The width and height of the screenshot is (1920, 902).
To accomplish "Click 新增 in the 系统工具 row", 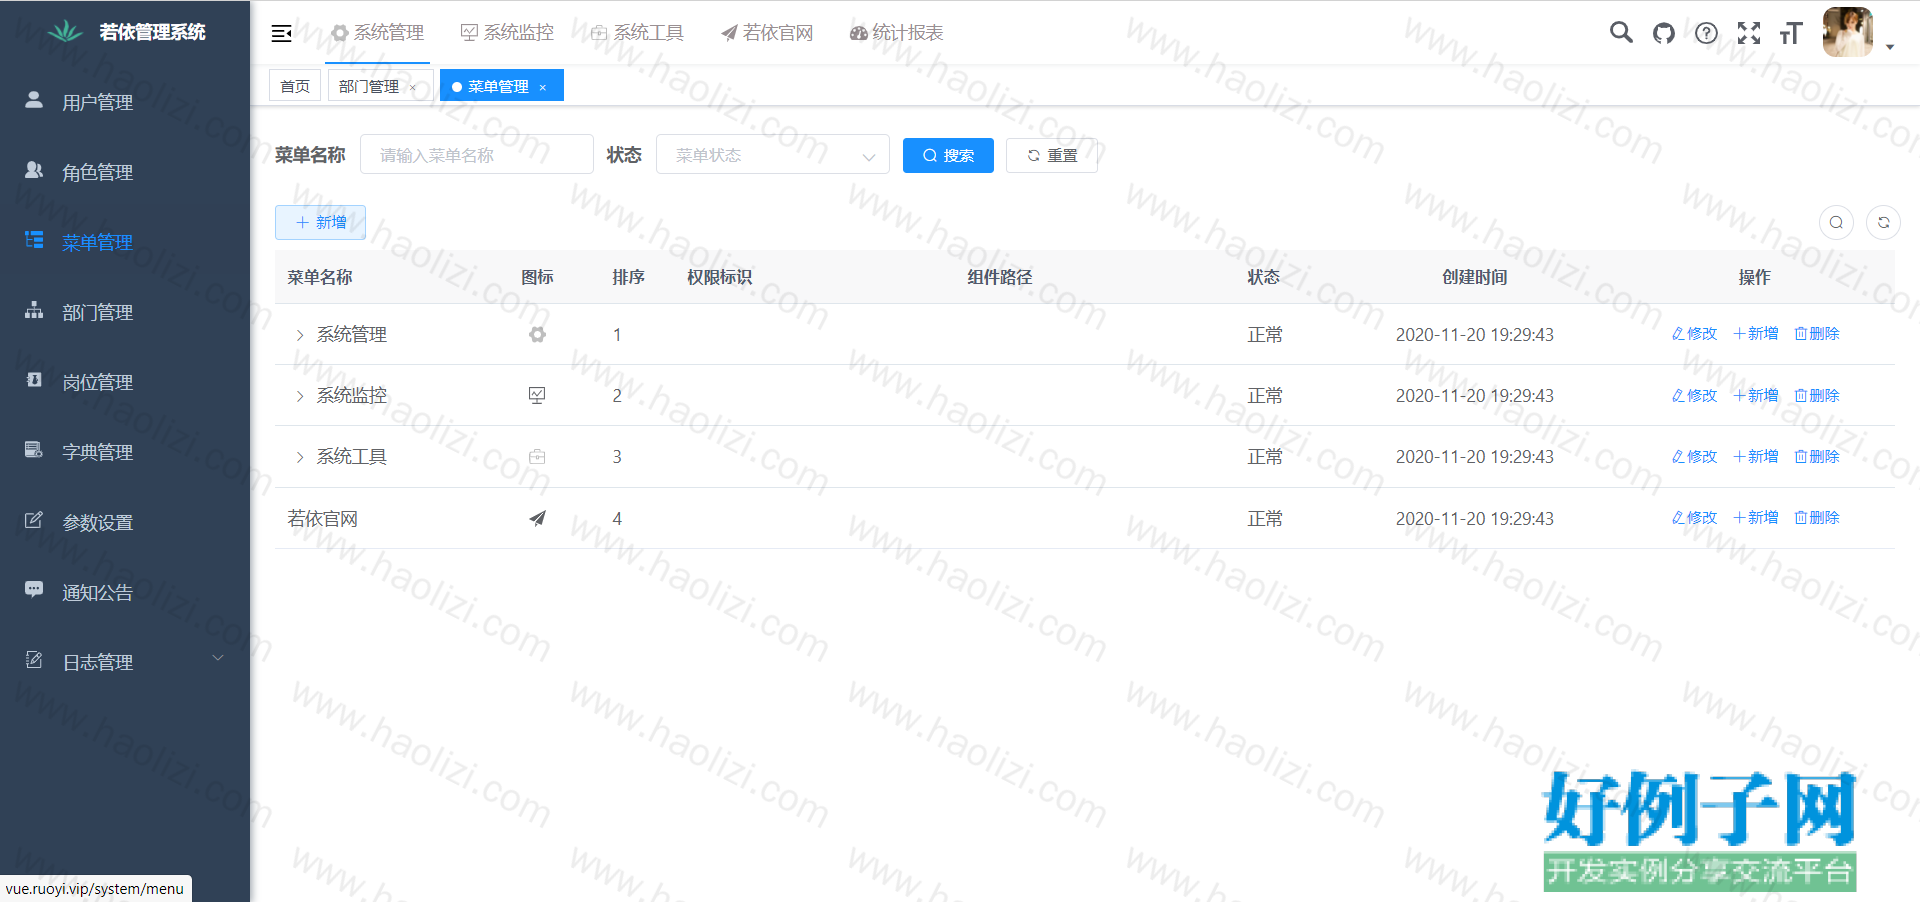I will pos(1756,457).
